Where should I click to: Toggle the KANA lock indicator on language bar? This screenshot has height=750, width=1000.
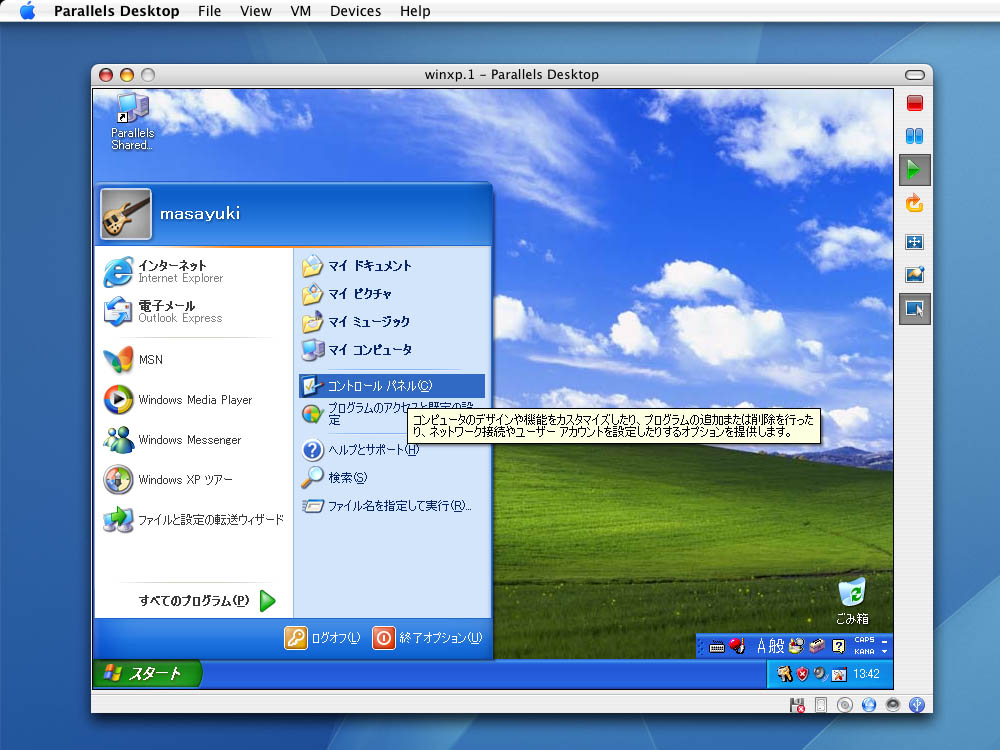point(864,651)
